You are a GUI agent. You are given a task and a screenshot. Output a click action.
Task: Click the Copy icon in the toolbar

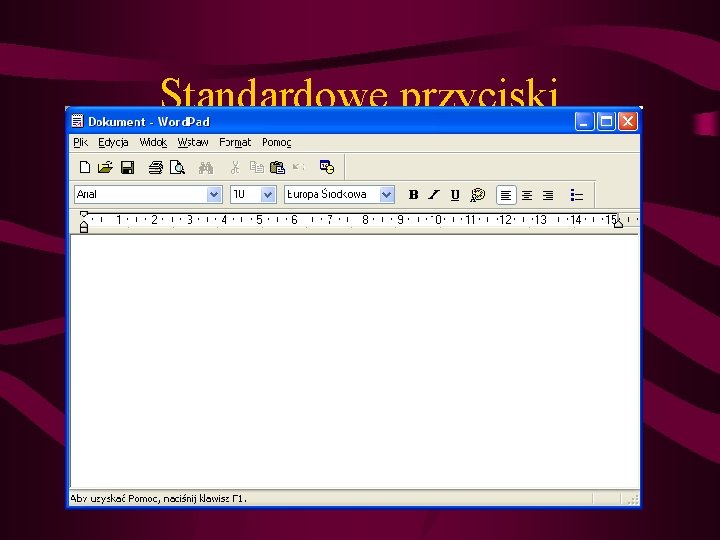pyautogui.click(x=256, y=167)
